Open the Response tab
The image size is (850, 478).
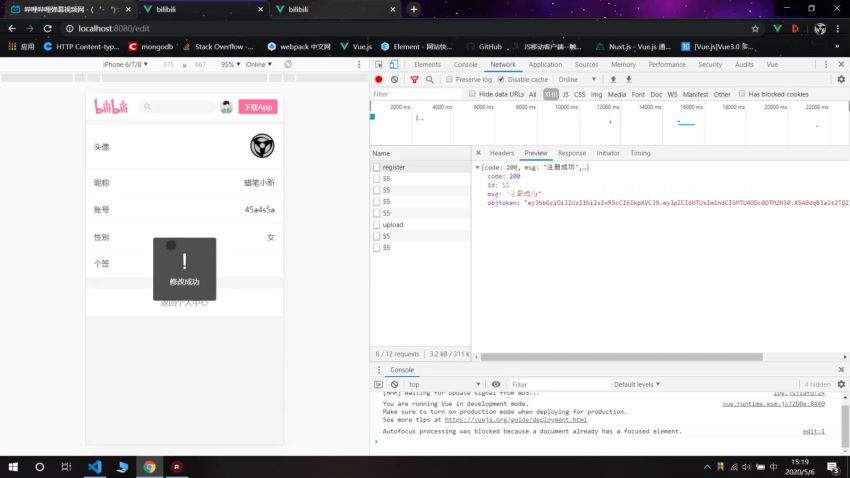click(571, 153)
